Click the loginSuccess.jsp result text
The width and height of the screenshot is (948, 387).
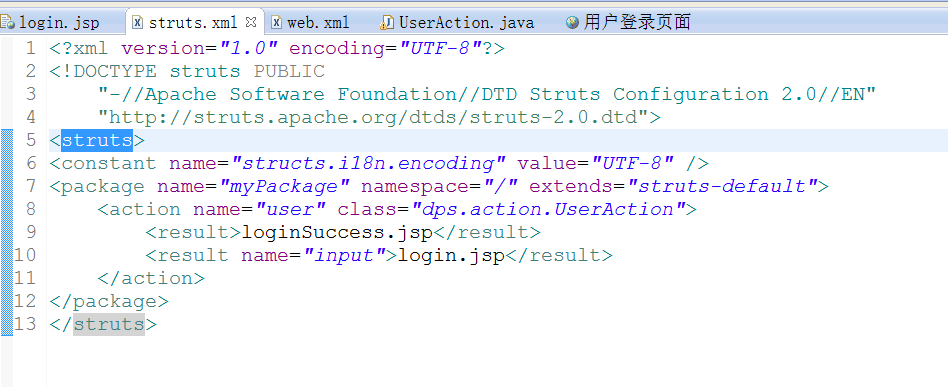(x=337, y=232)
